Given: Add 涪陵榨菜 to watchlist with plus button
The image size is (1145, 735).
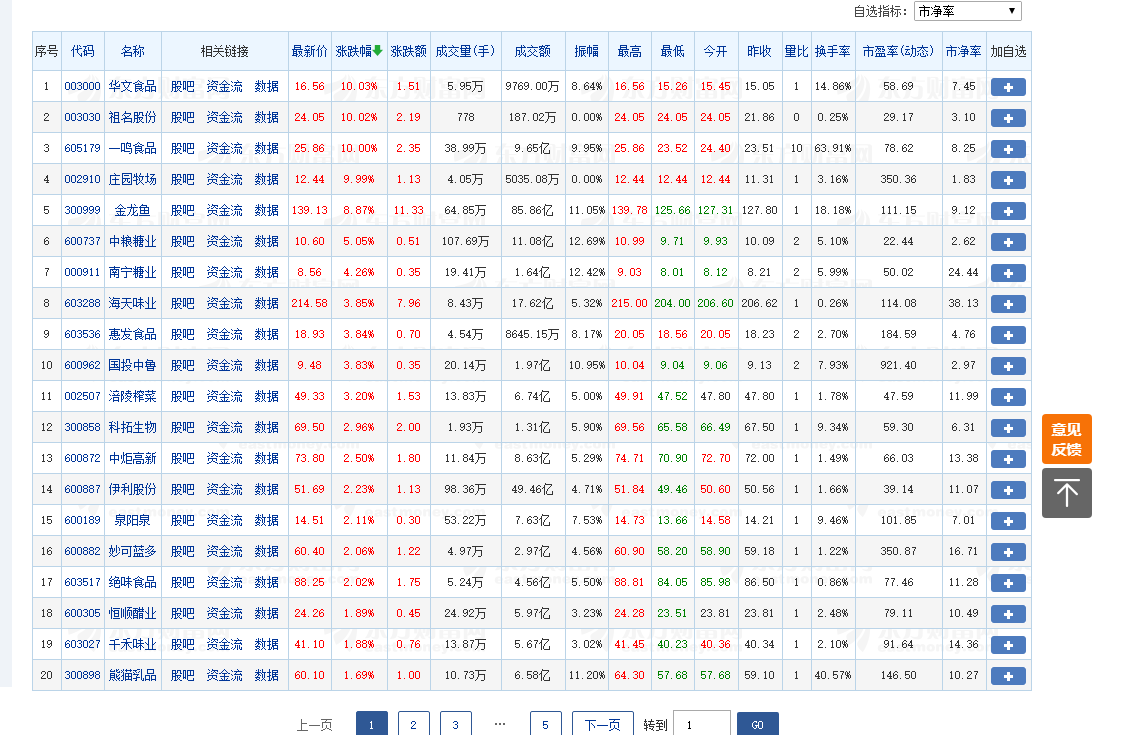Looking at the screenshot, I should pos(1008,397).
